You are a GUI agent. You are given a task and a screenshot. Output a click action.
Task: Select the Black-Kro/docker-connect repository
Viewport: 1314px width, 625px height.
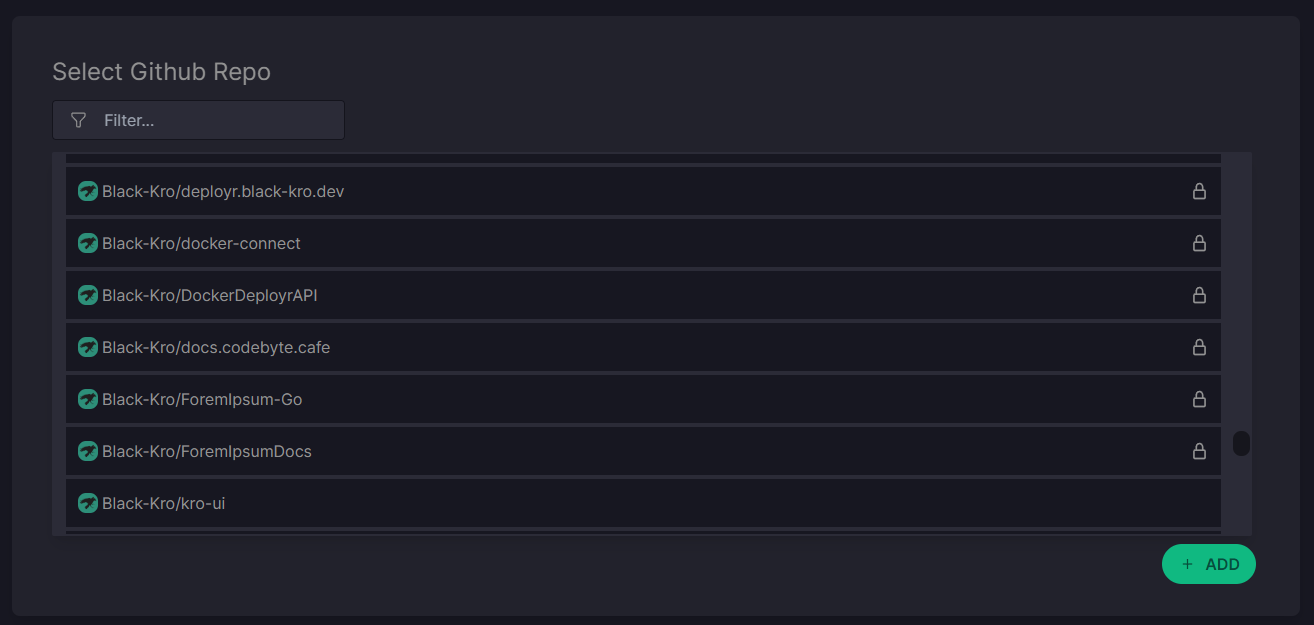click(201, 243)
